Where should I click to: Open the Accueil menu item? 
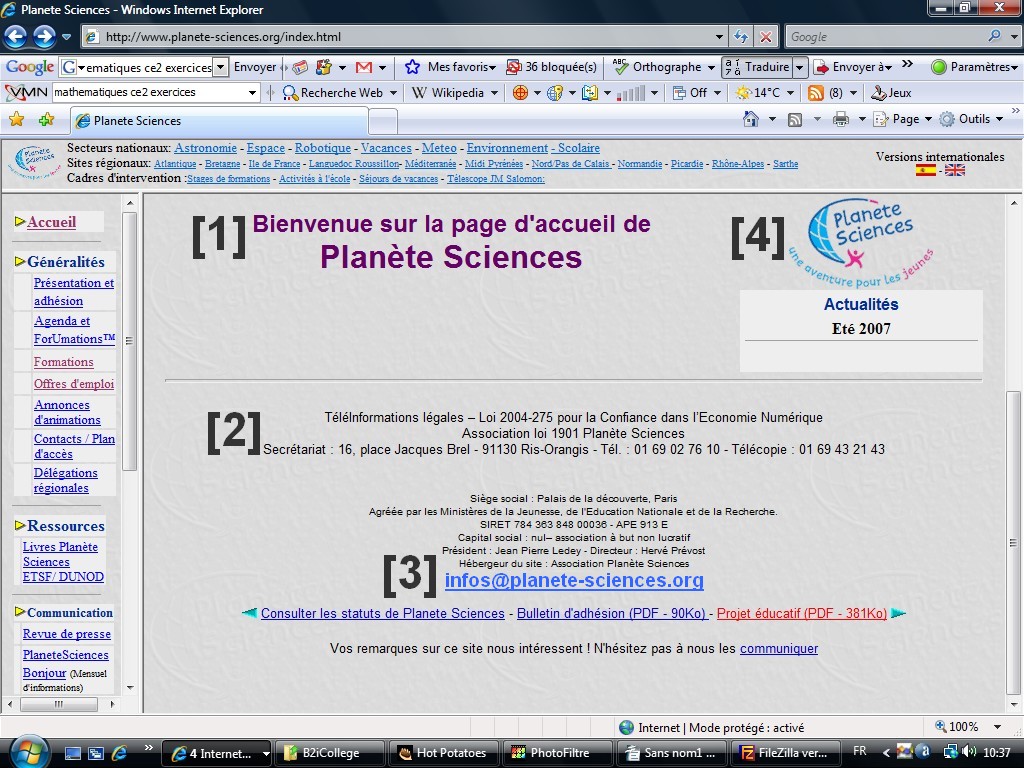click(52, 222)
